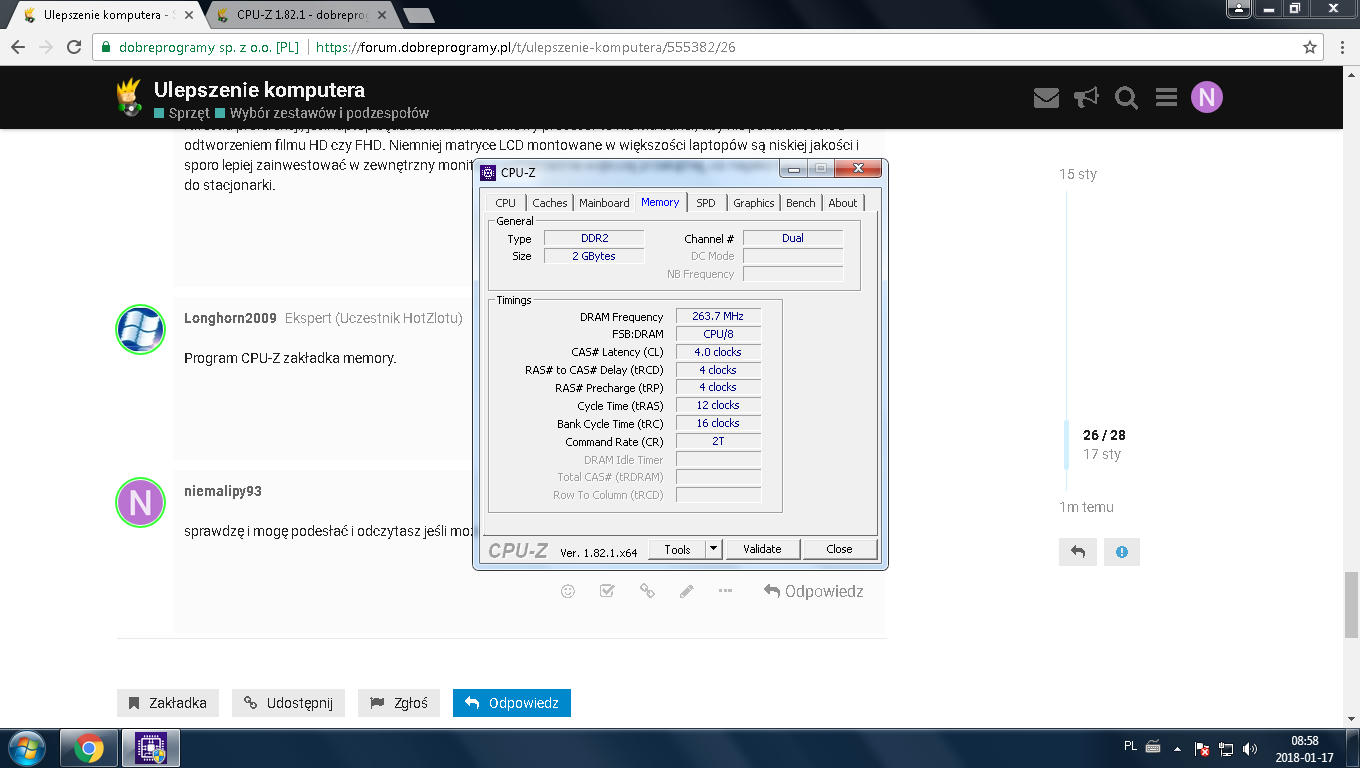1360x768 pixels.
Task: Click Validate button in CPU-Z
Action: click(x=762, y=549)
